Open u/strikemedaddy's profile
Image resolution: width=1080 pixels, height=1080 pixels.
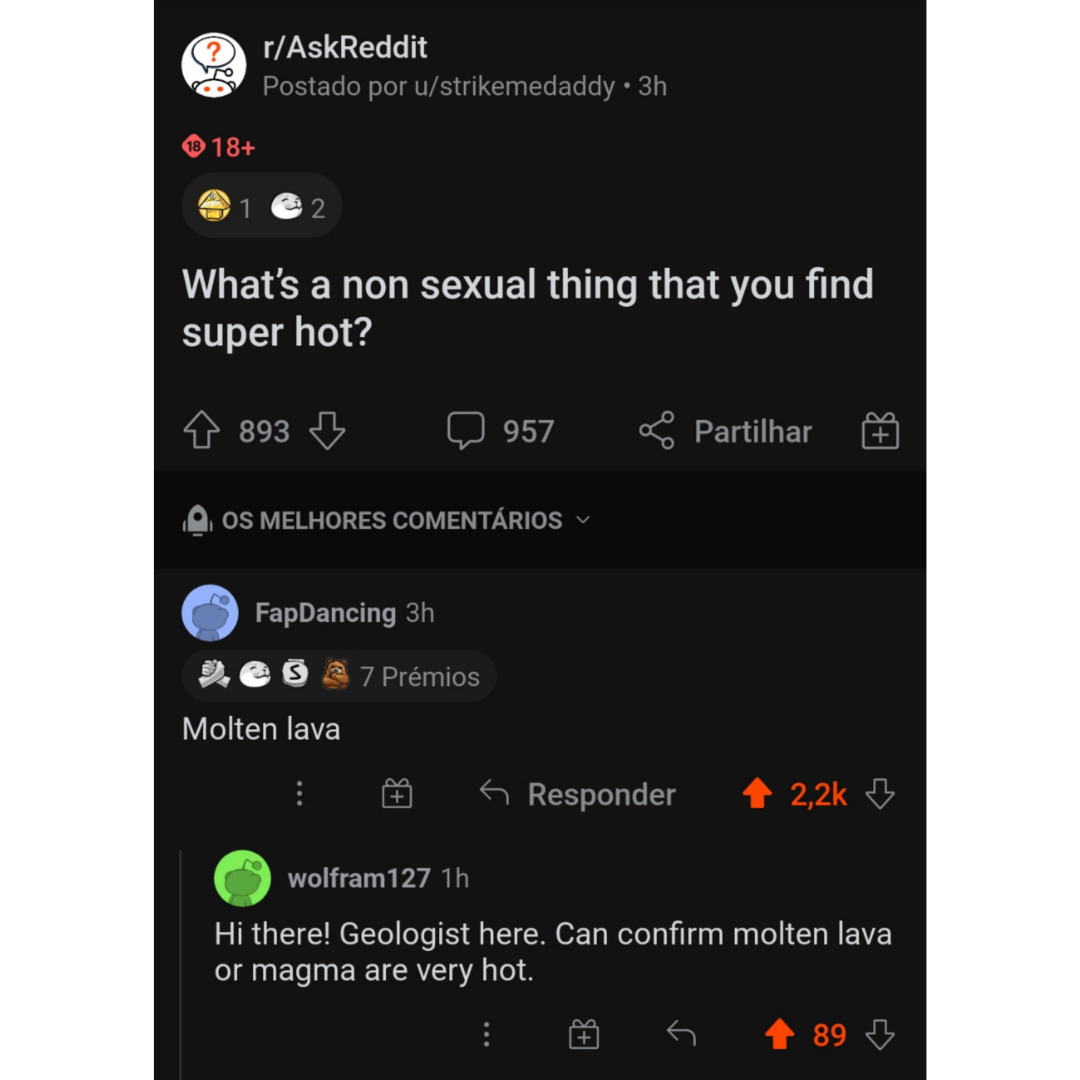[529, 86]
